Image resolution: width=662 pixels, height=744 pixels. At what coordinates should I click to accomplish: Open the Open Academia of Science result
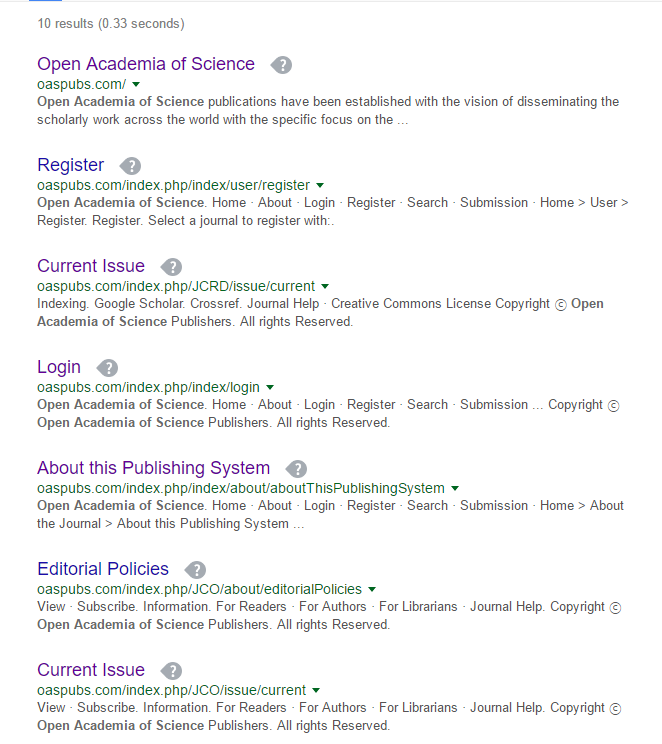point(146,64)
